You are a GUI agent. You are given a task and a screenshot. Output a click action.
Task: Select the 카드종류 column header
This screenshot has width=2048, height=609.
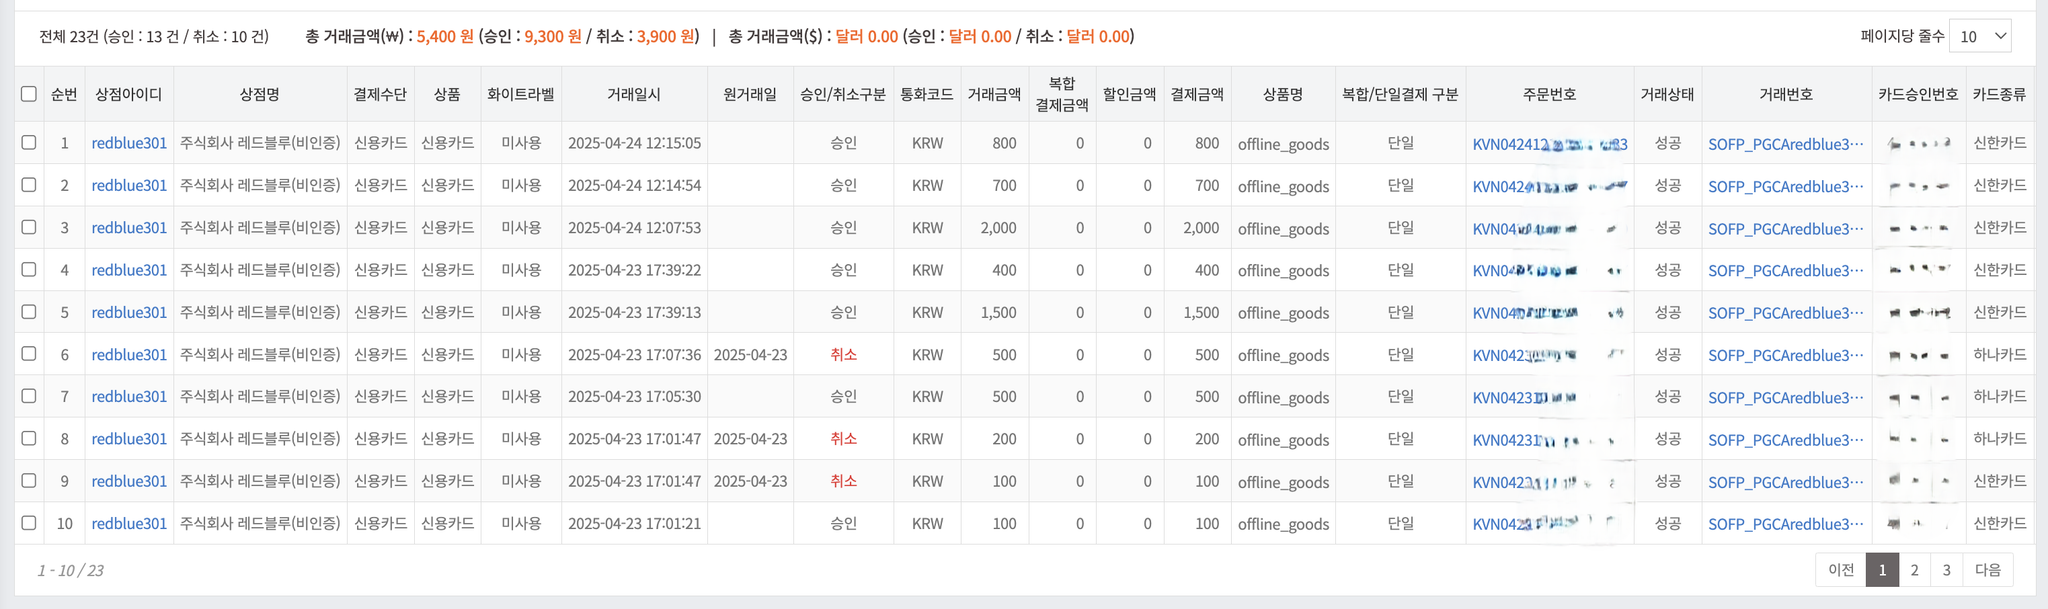click(2000, 94)
